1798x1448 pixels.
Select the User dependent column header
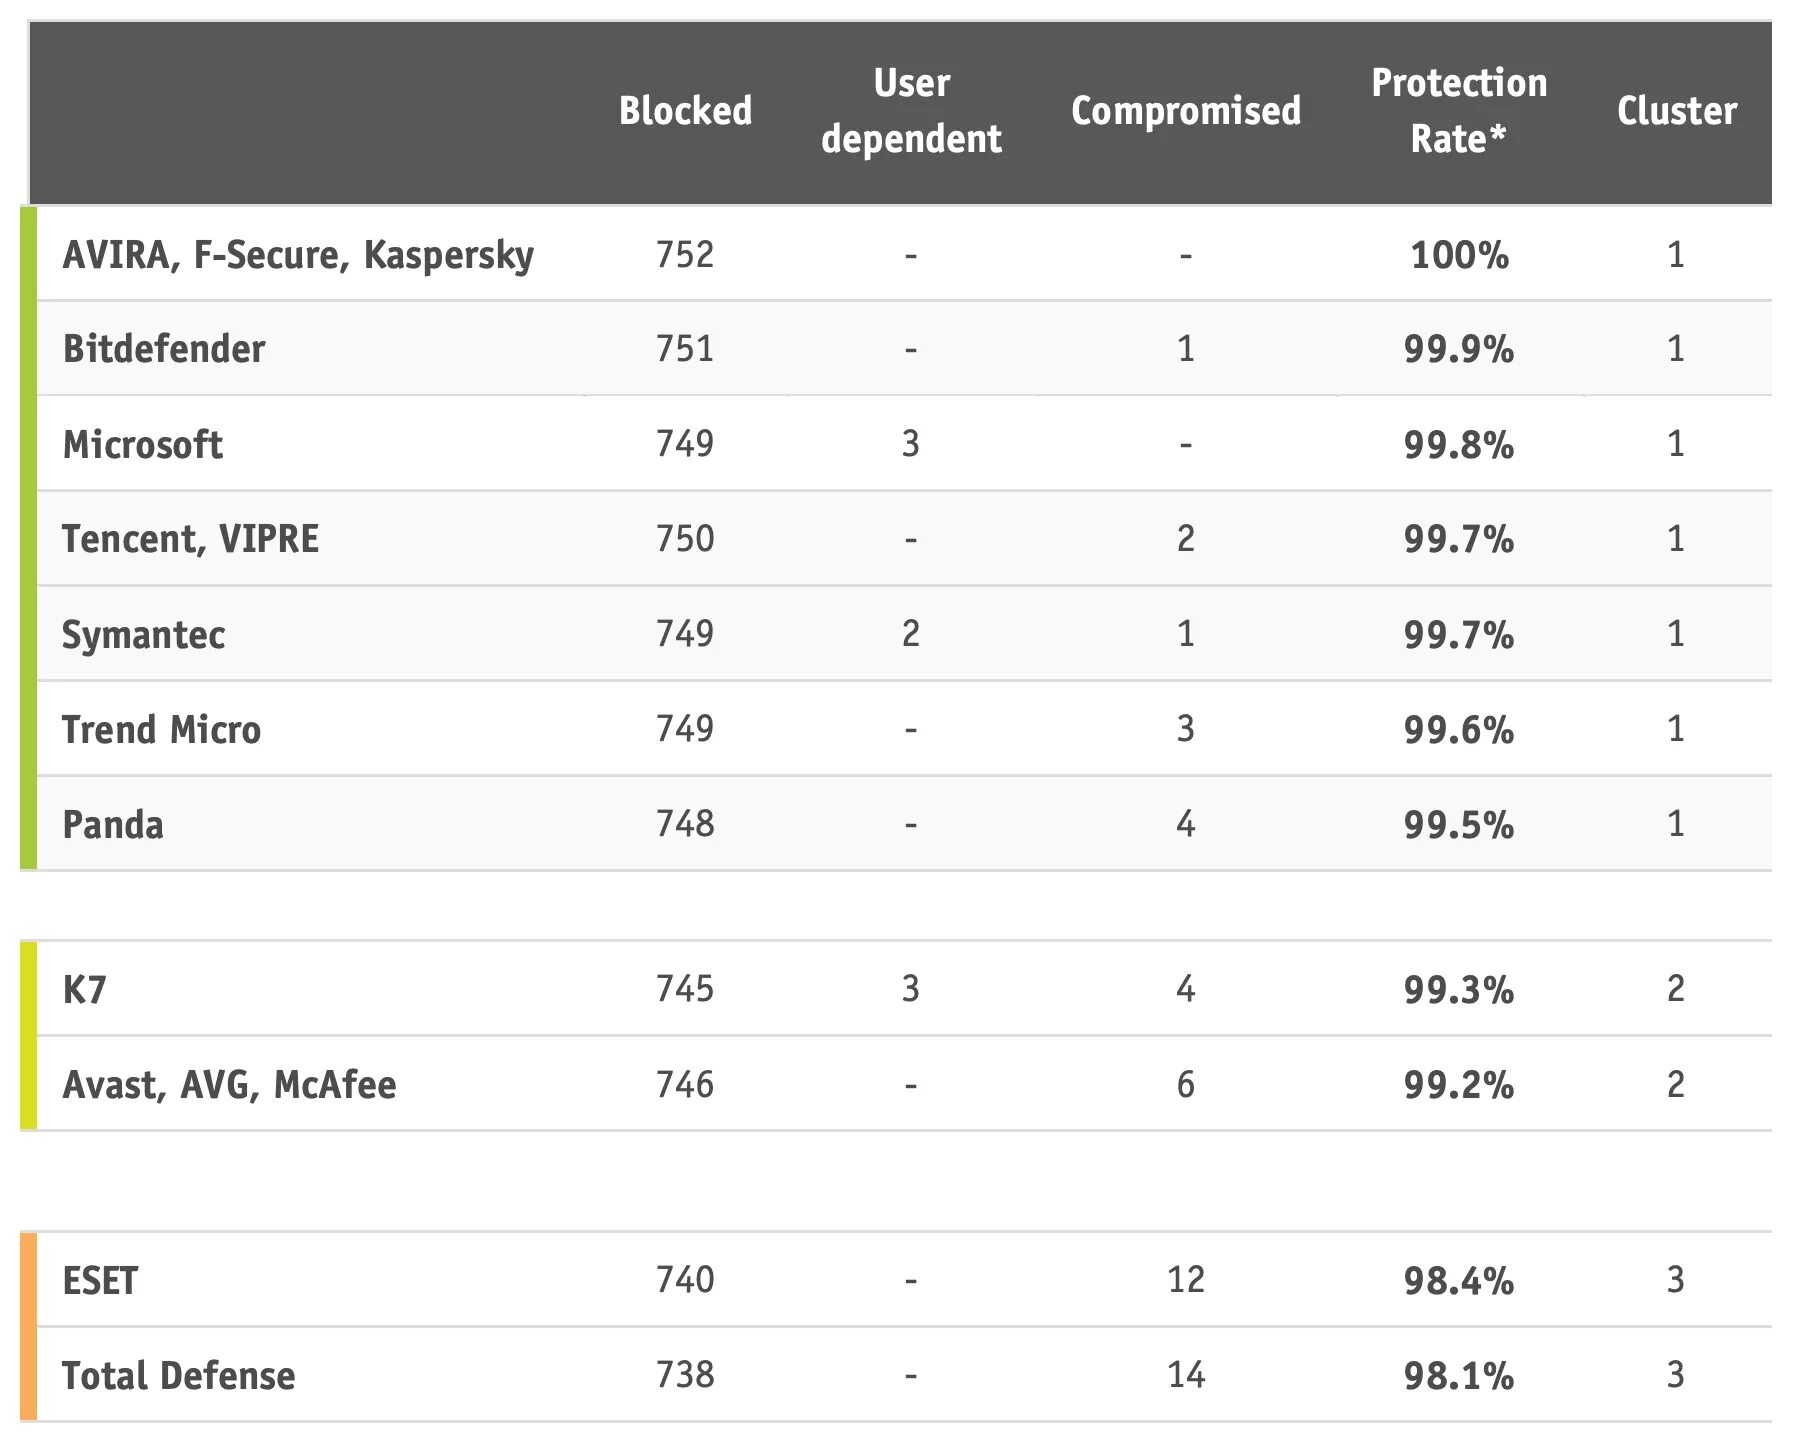coord(911,111)
